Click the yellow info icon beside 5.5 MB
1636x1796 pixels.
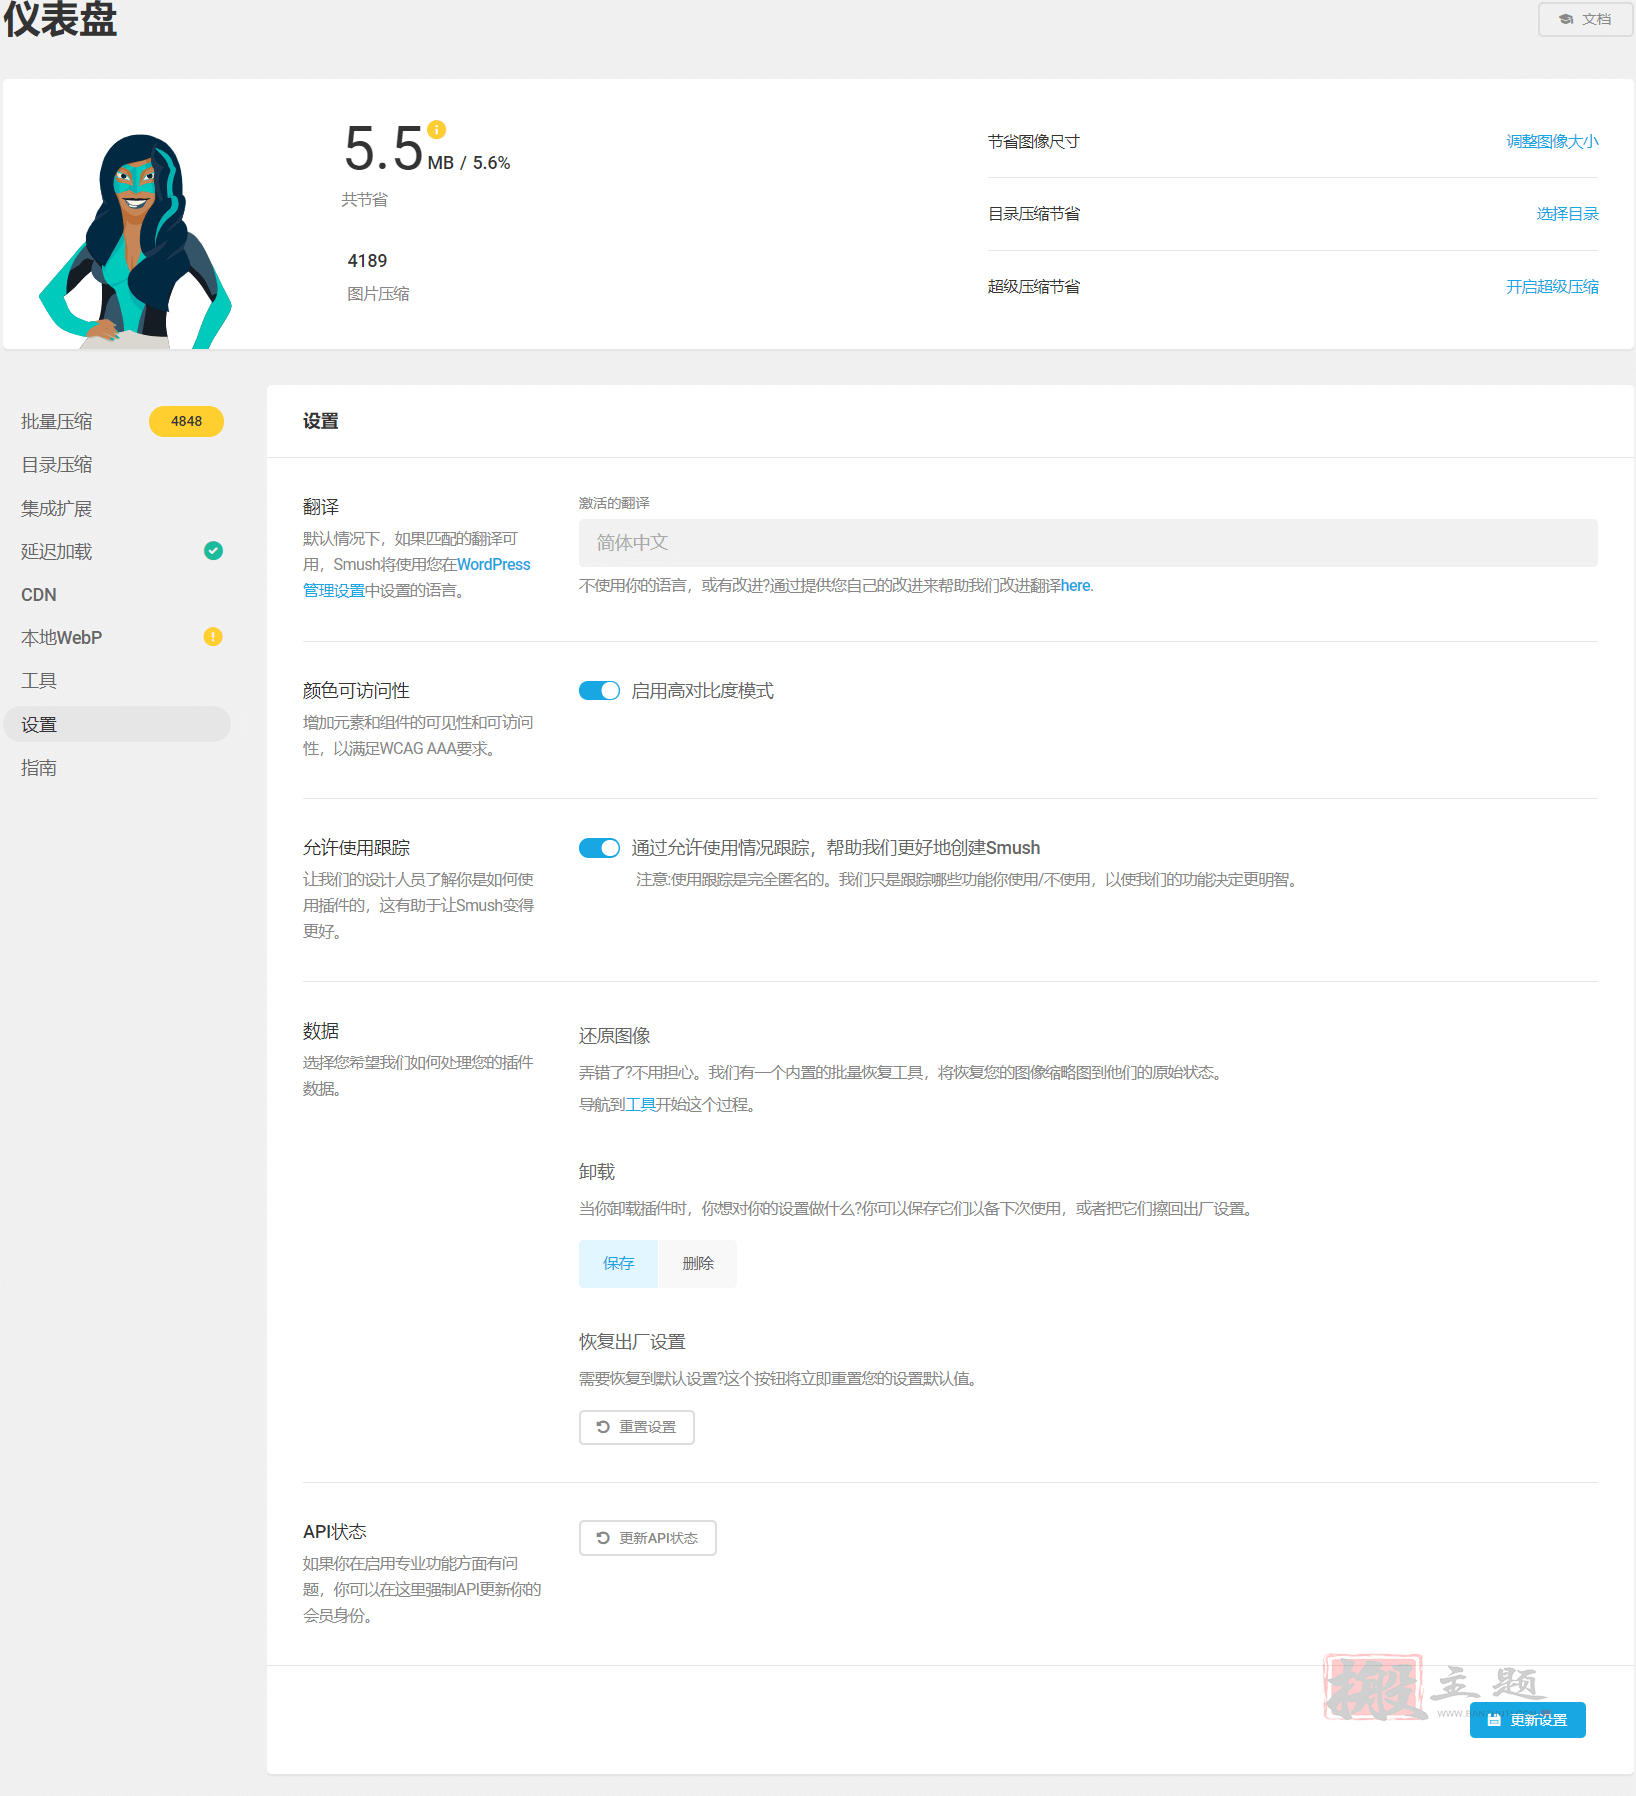click(437, 129)
